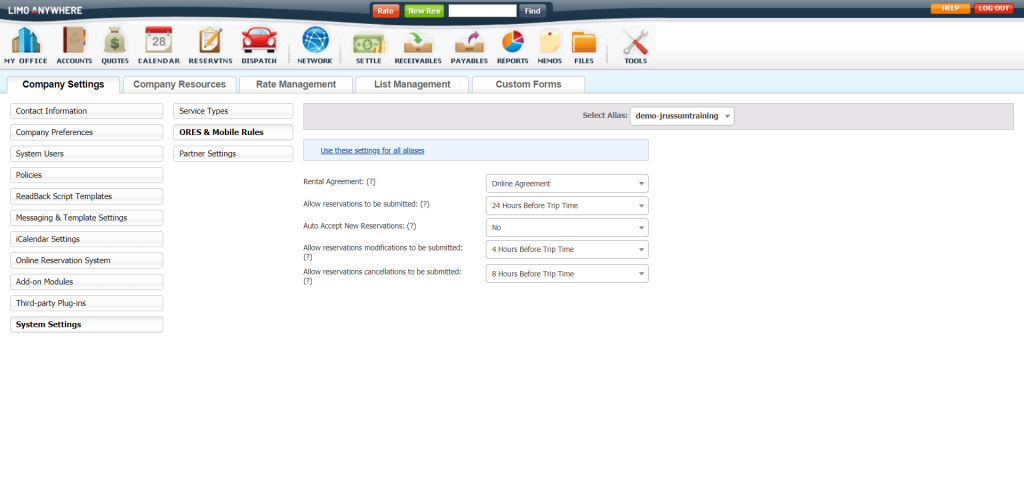The width and height of the screenshot is (1024, 482).
Task: Open the My Office building icon
Action: click(x=25, y=42)
